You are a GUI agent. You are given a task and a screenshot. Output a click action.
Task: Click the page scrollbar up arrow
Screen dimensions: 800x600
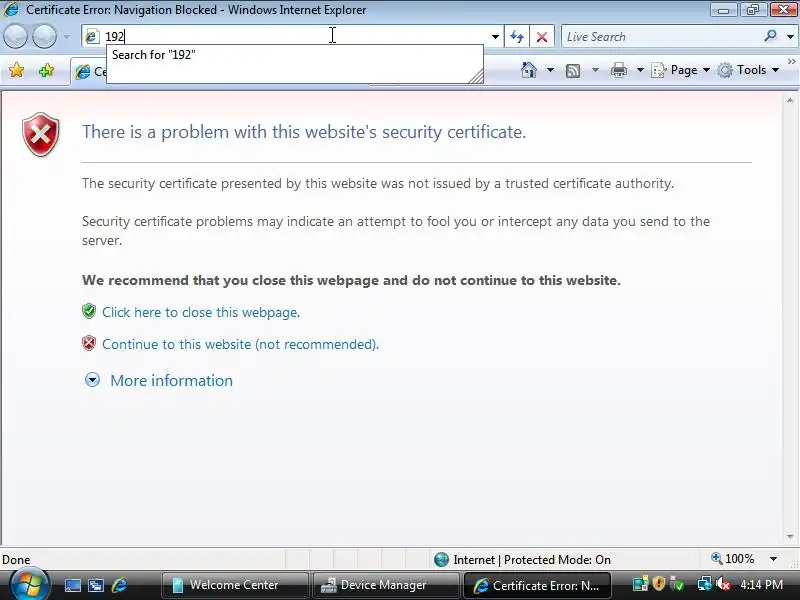790,101
